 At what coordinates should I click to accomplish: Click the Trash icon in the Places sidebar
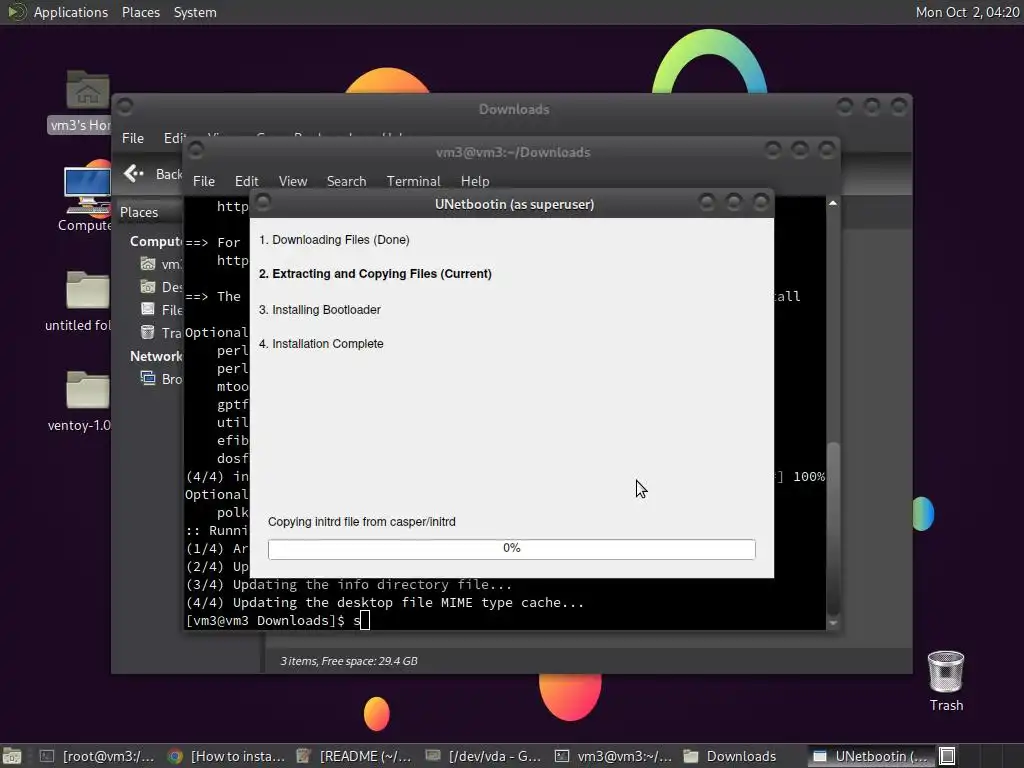[x=148, y=332]
